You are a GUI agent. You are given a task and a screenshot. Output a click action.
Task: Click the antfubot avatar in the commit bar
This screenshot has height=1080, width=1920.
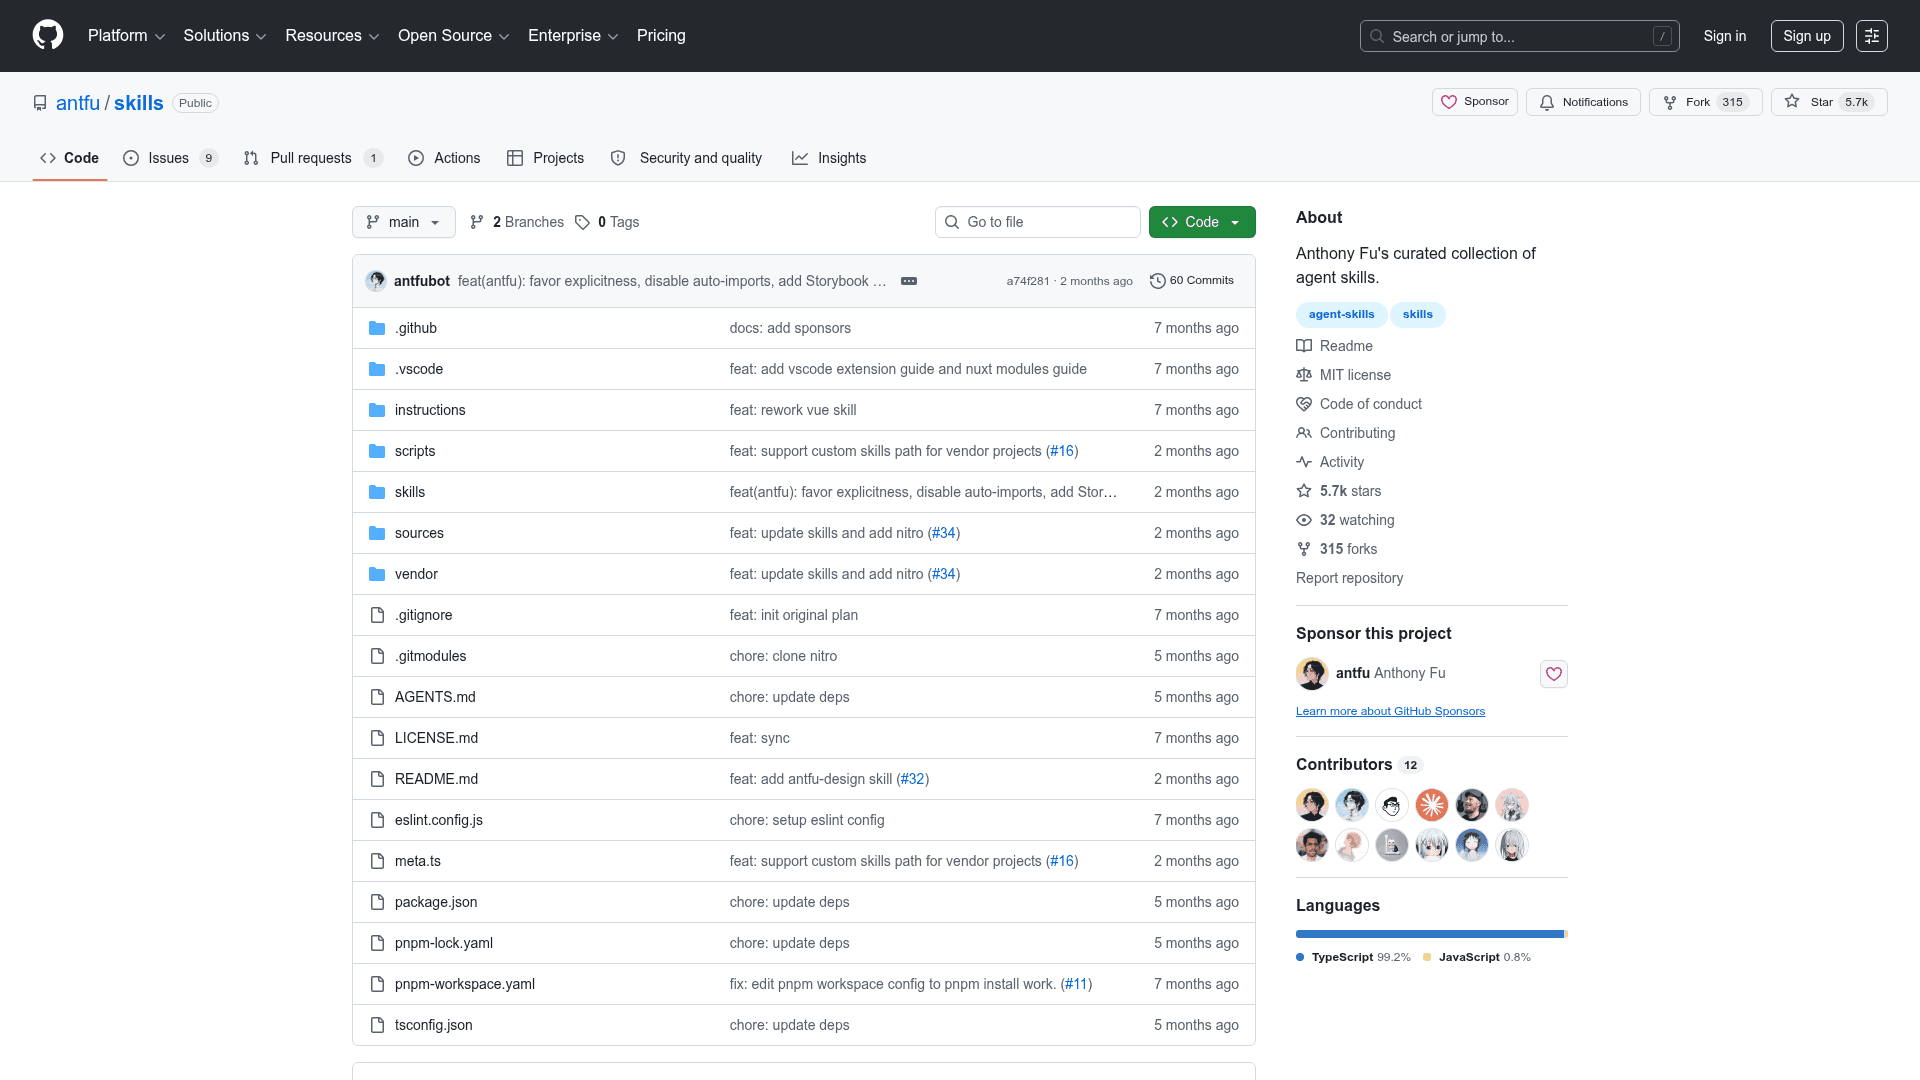pyautogui.click(x=376, y=281)
